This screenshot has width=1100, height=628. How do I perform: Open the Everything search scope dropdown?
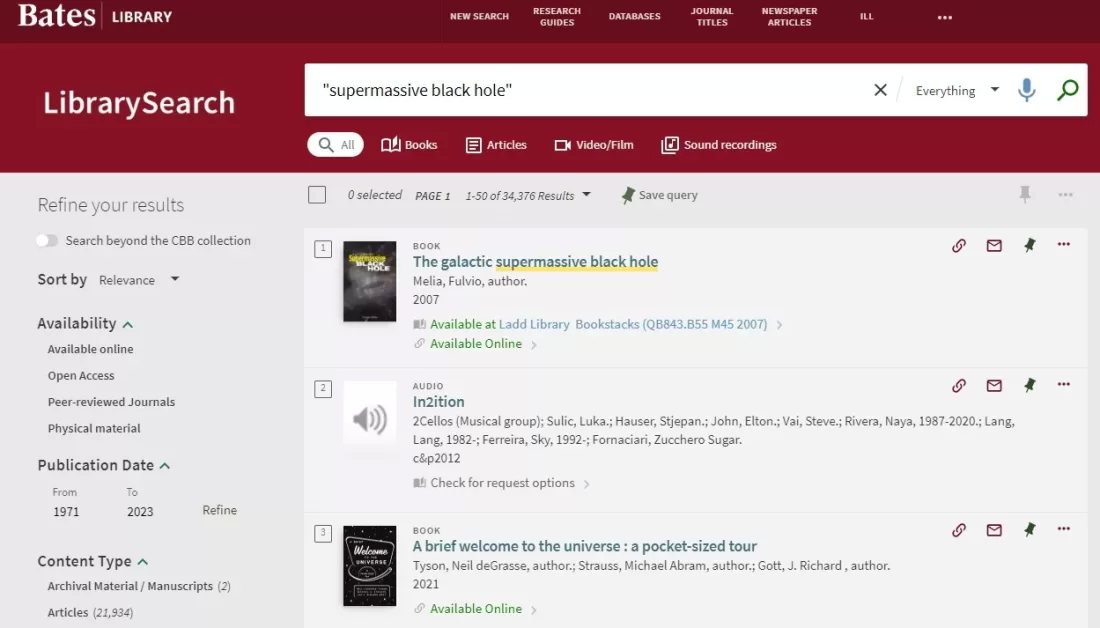(x=956, y=90)
